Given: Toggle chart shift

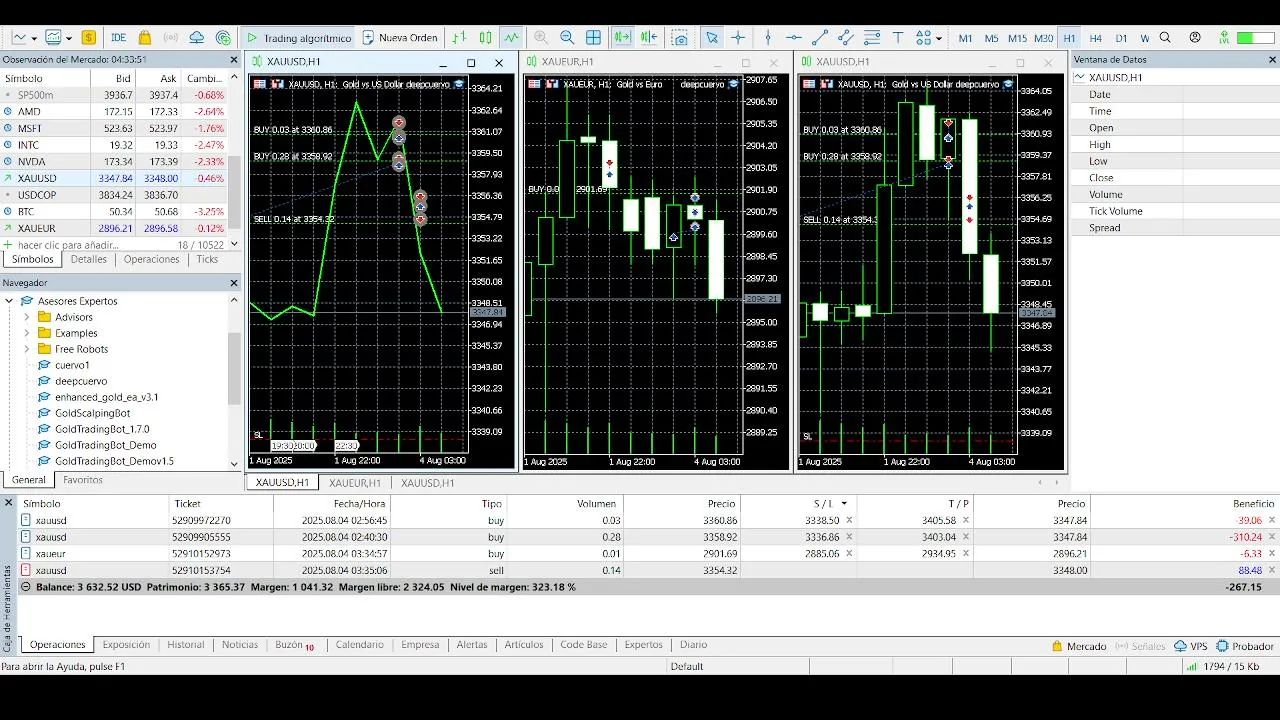Looking at the screenshot, I should (648, 38).
